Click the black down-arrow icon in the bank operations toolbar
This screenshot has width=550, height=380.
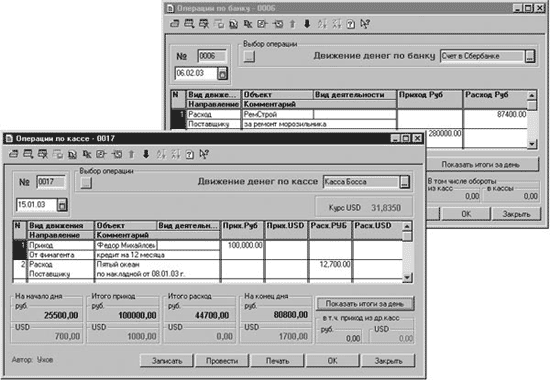tap(307, 24)
